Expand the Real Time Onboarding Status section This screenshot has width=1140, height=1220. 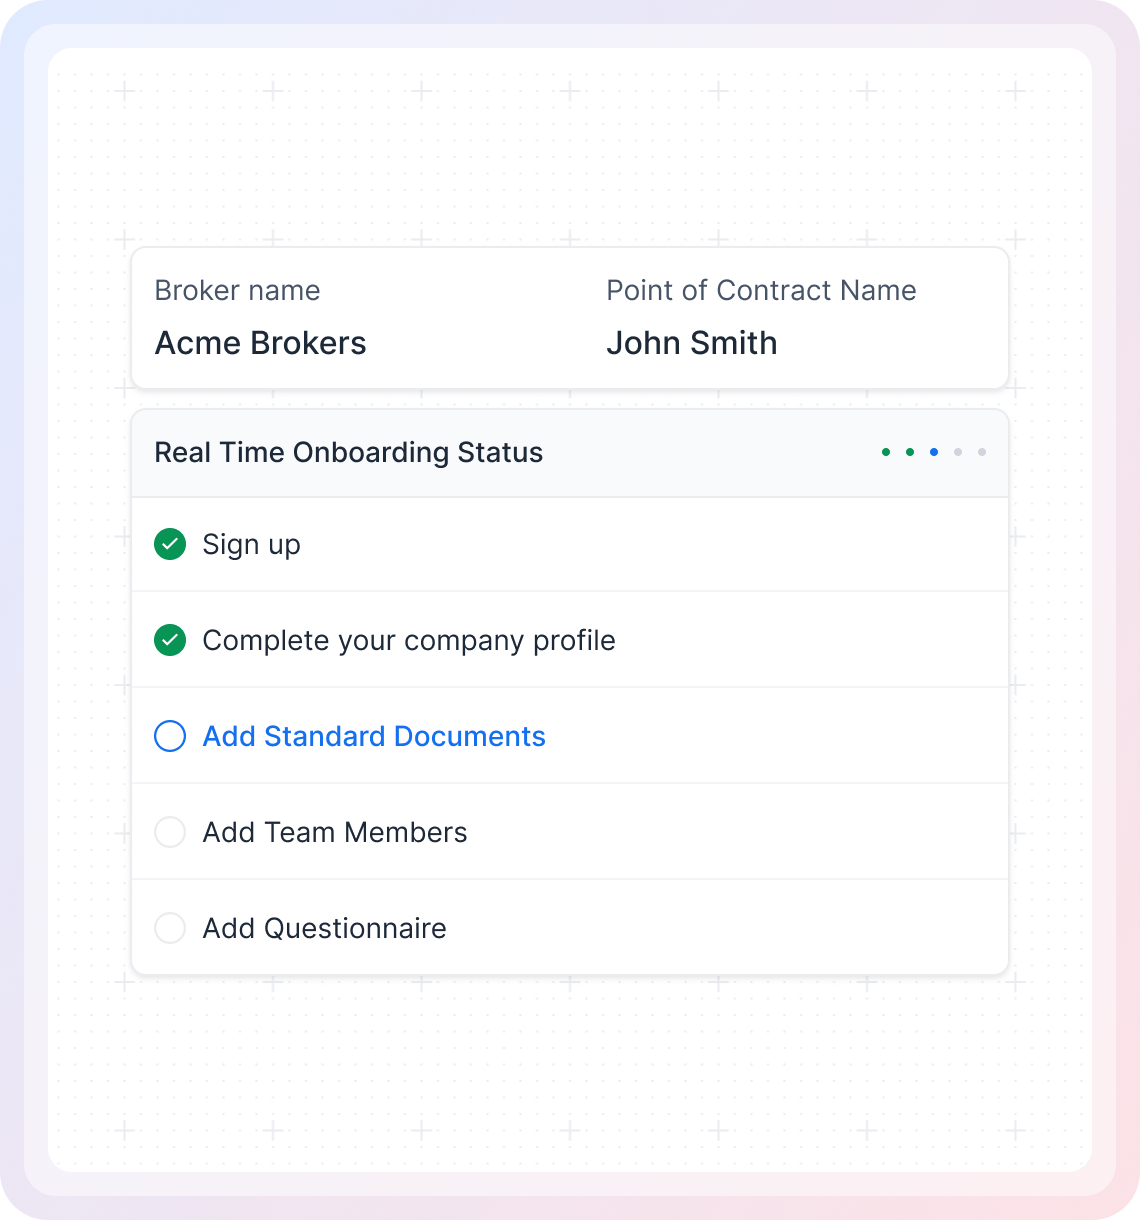348,452
